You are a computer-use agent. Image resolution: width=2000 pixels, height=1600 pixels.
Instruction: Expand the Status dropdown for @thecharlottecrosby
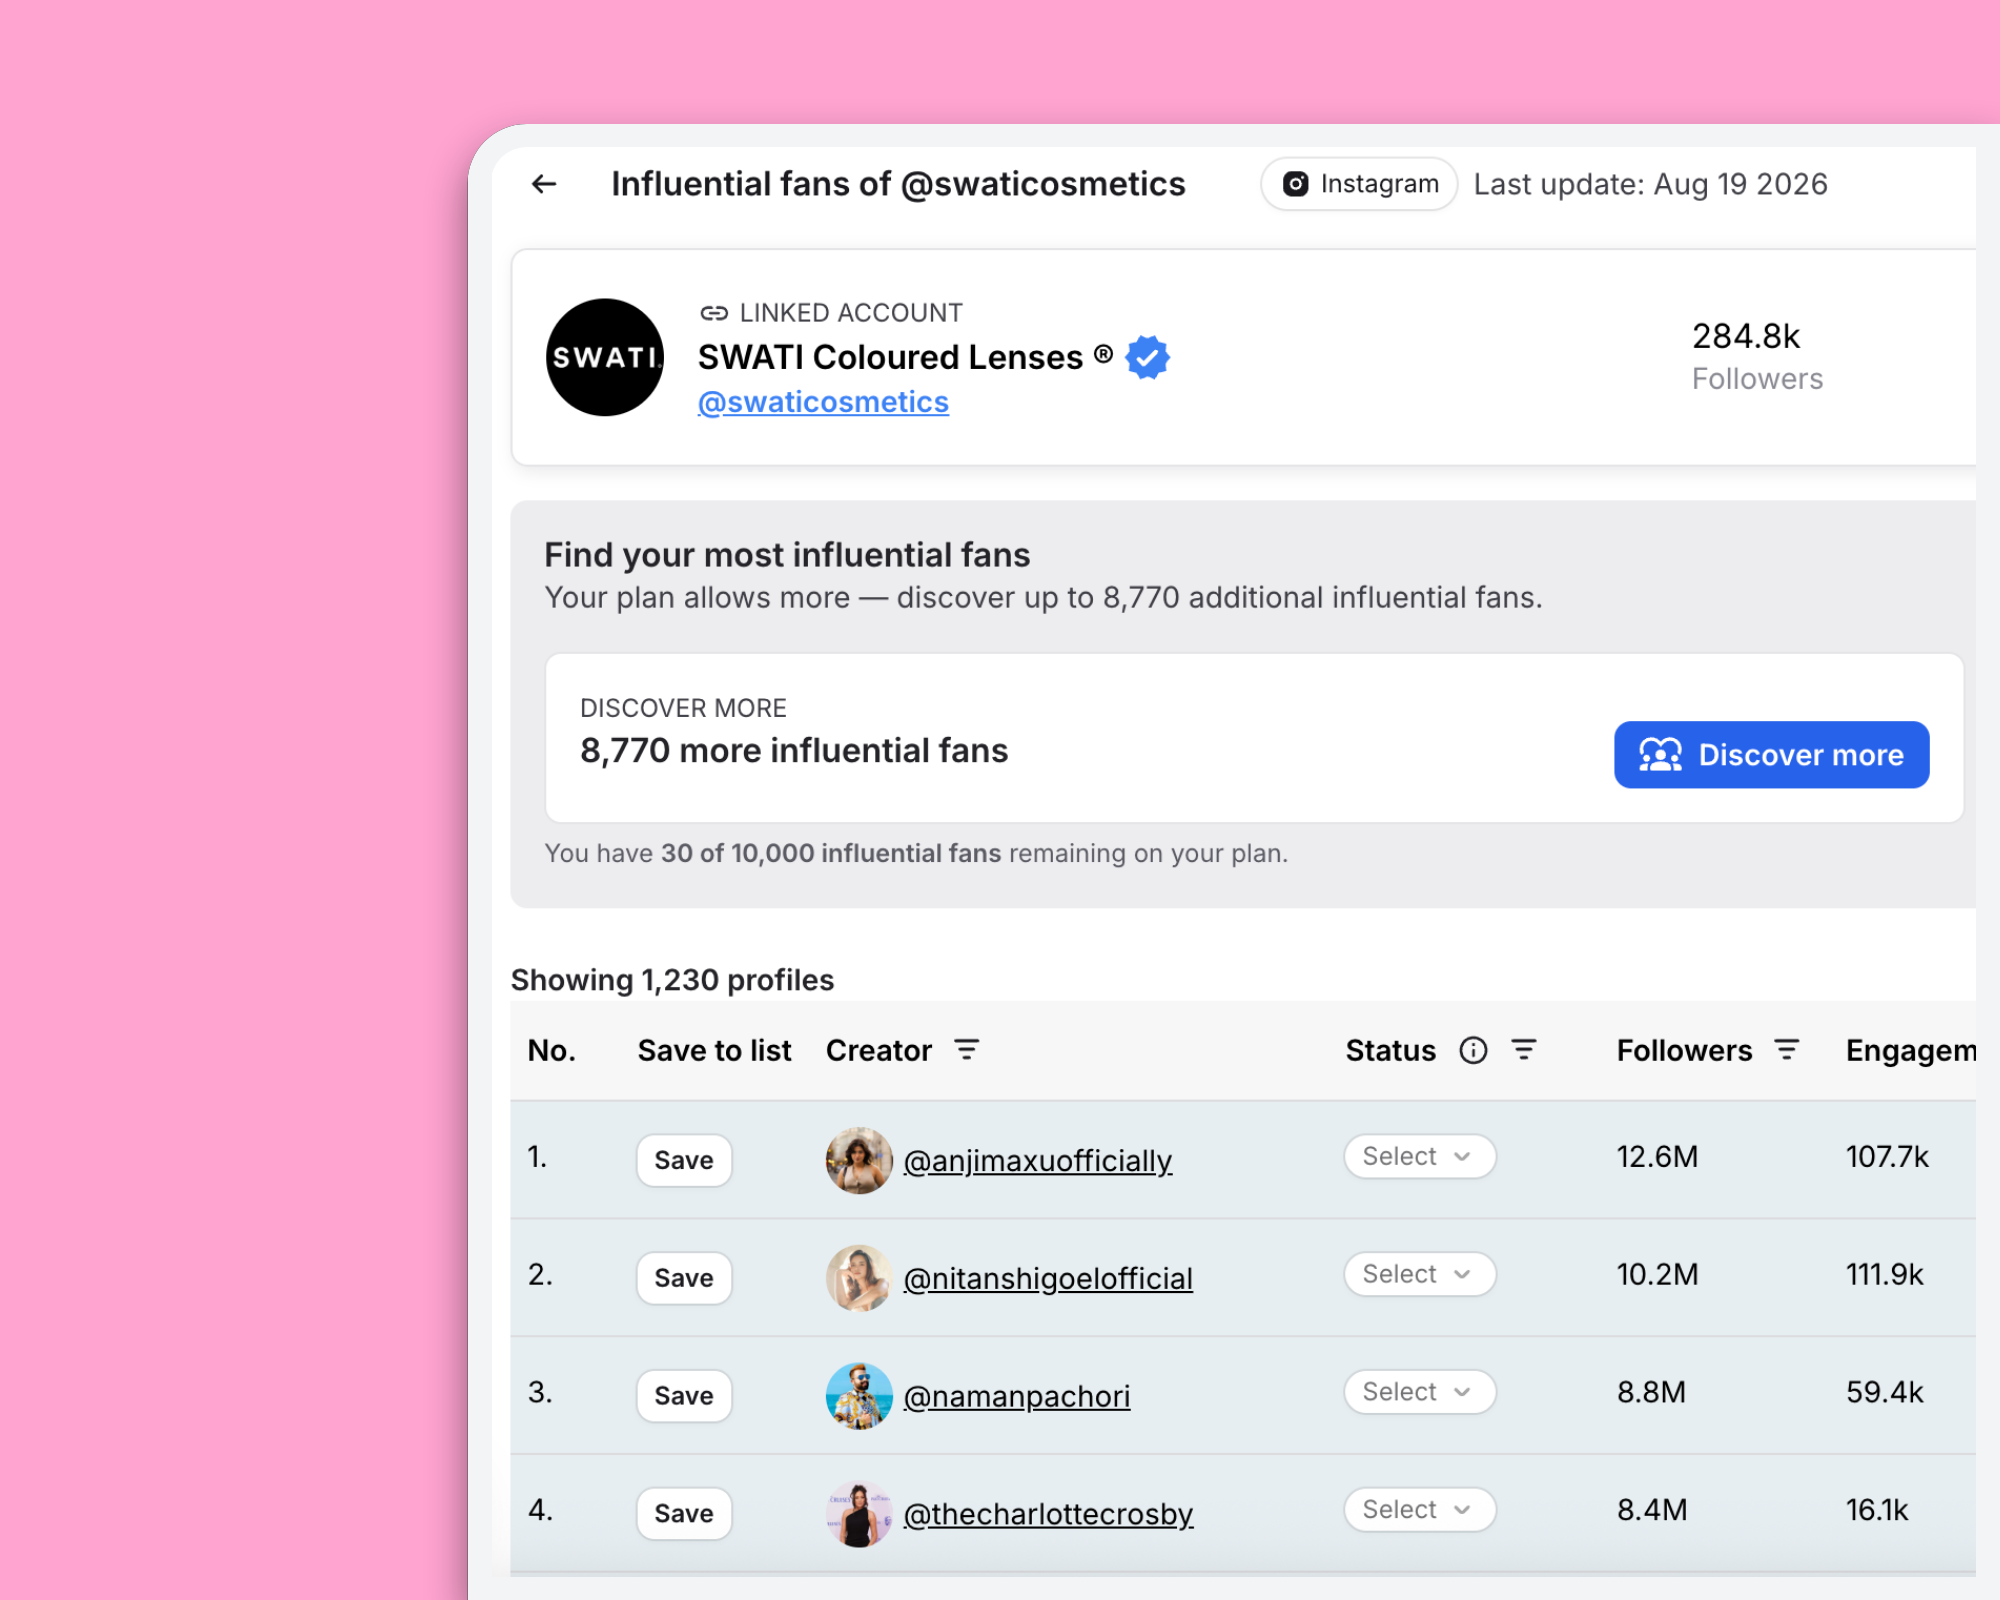(1419, 1510)
